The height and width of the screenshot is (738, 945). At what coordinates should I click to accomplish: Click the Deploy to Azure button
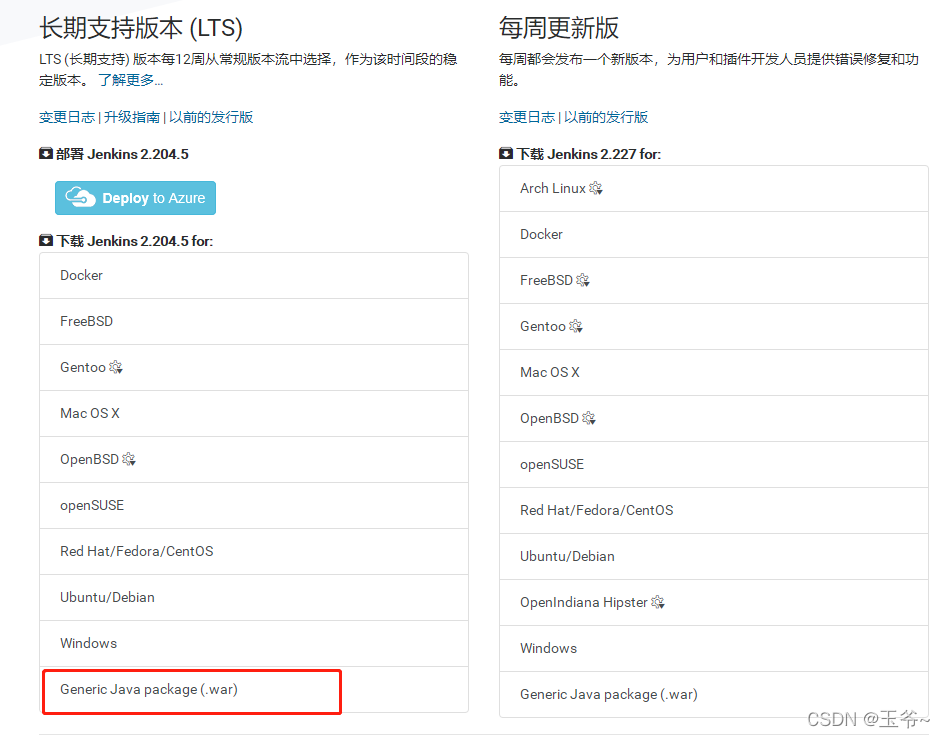pos(135,198)
